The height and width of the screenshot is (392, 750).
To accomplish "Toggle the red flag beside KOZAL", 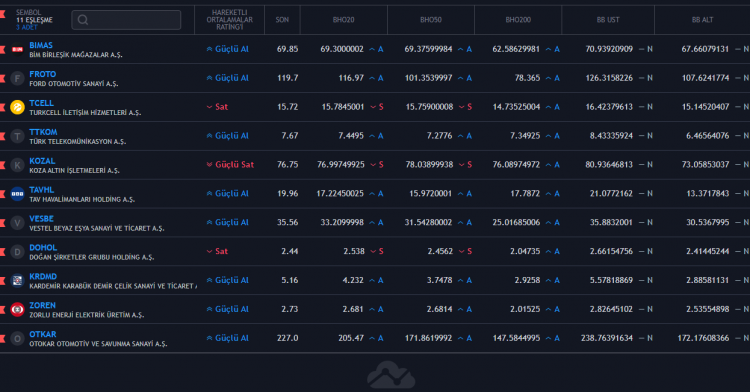I will click(x=2, y=165).
